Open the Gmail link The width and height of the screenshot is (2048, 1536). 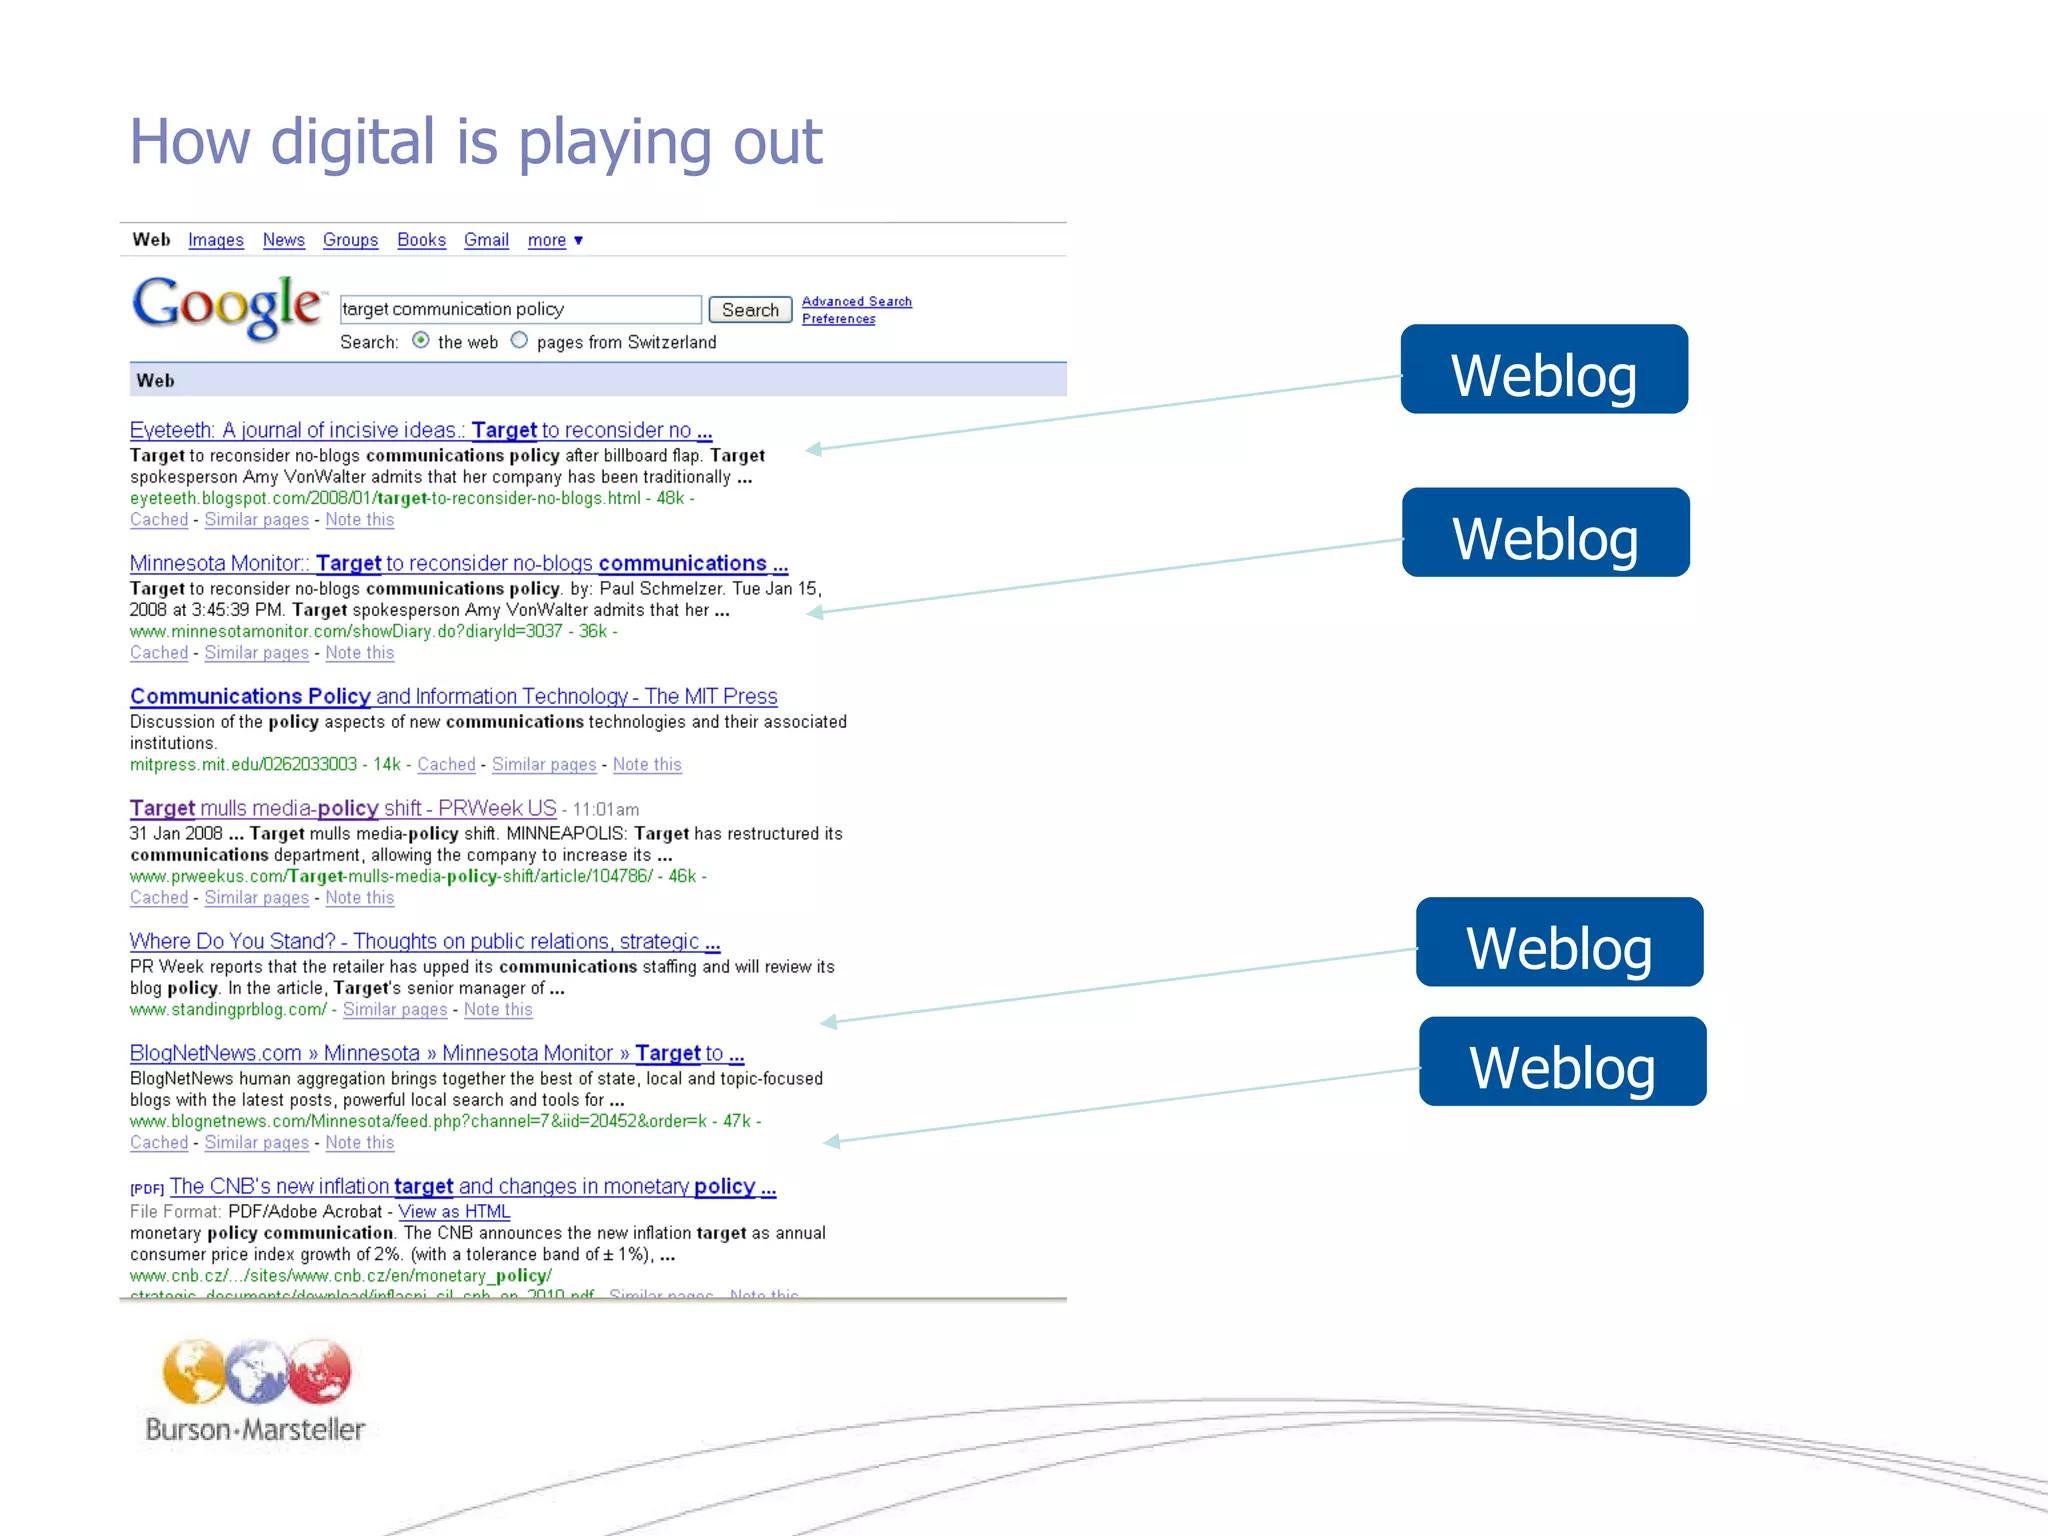pos(487,240)
